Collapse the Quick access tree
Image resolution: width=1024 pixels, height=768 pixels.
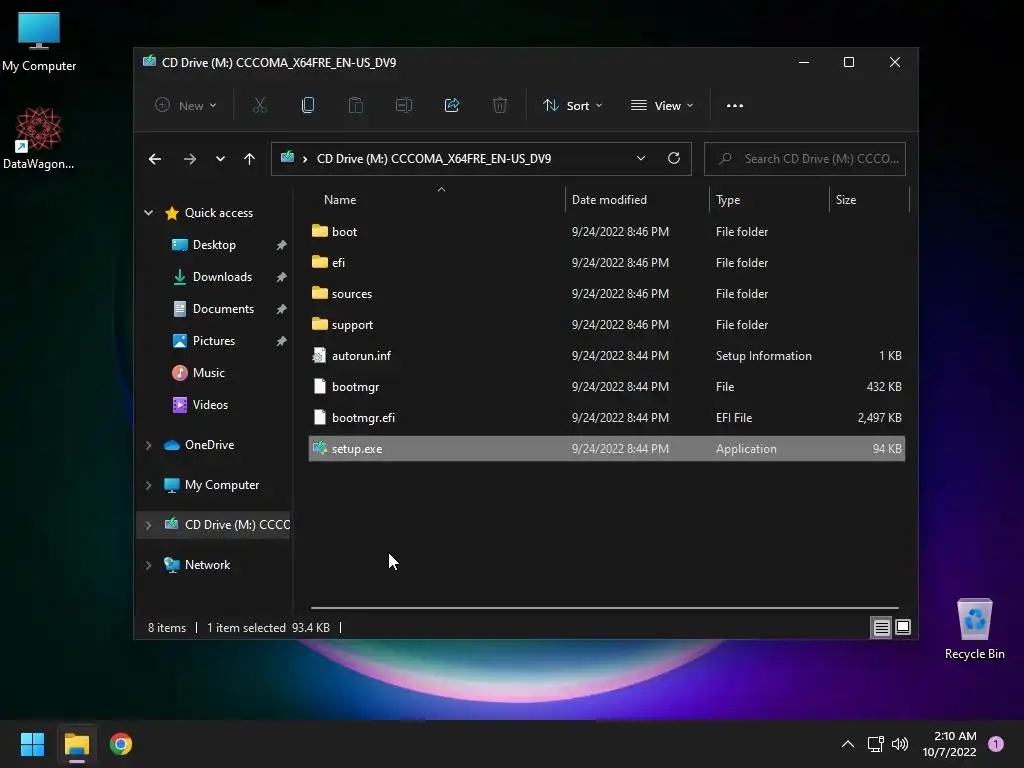[148, 213]
